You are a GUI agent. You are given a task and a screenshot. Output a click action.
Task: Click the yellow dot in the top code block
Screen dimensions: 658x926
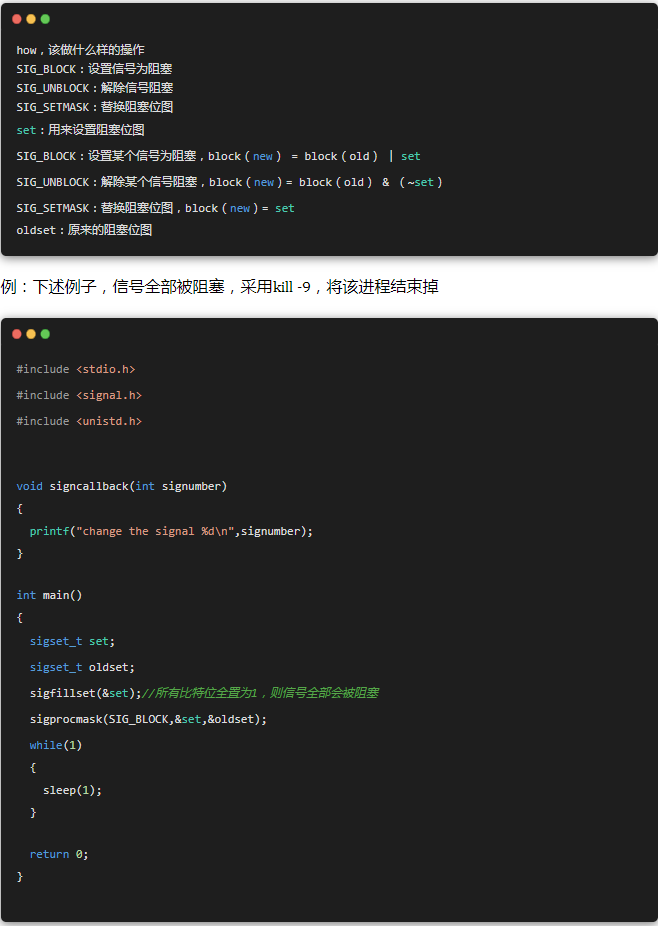point(31,19)
